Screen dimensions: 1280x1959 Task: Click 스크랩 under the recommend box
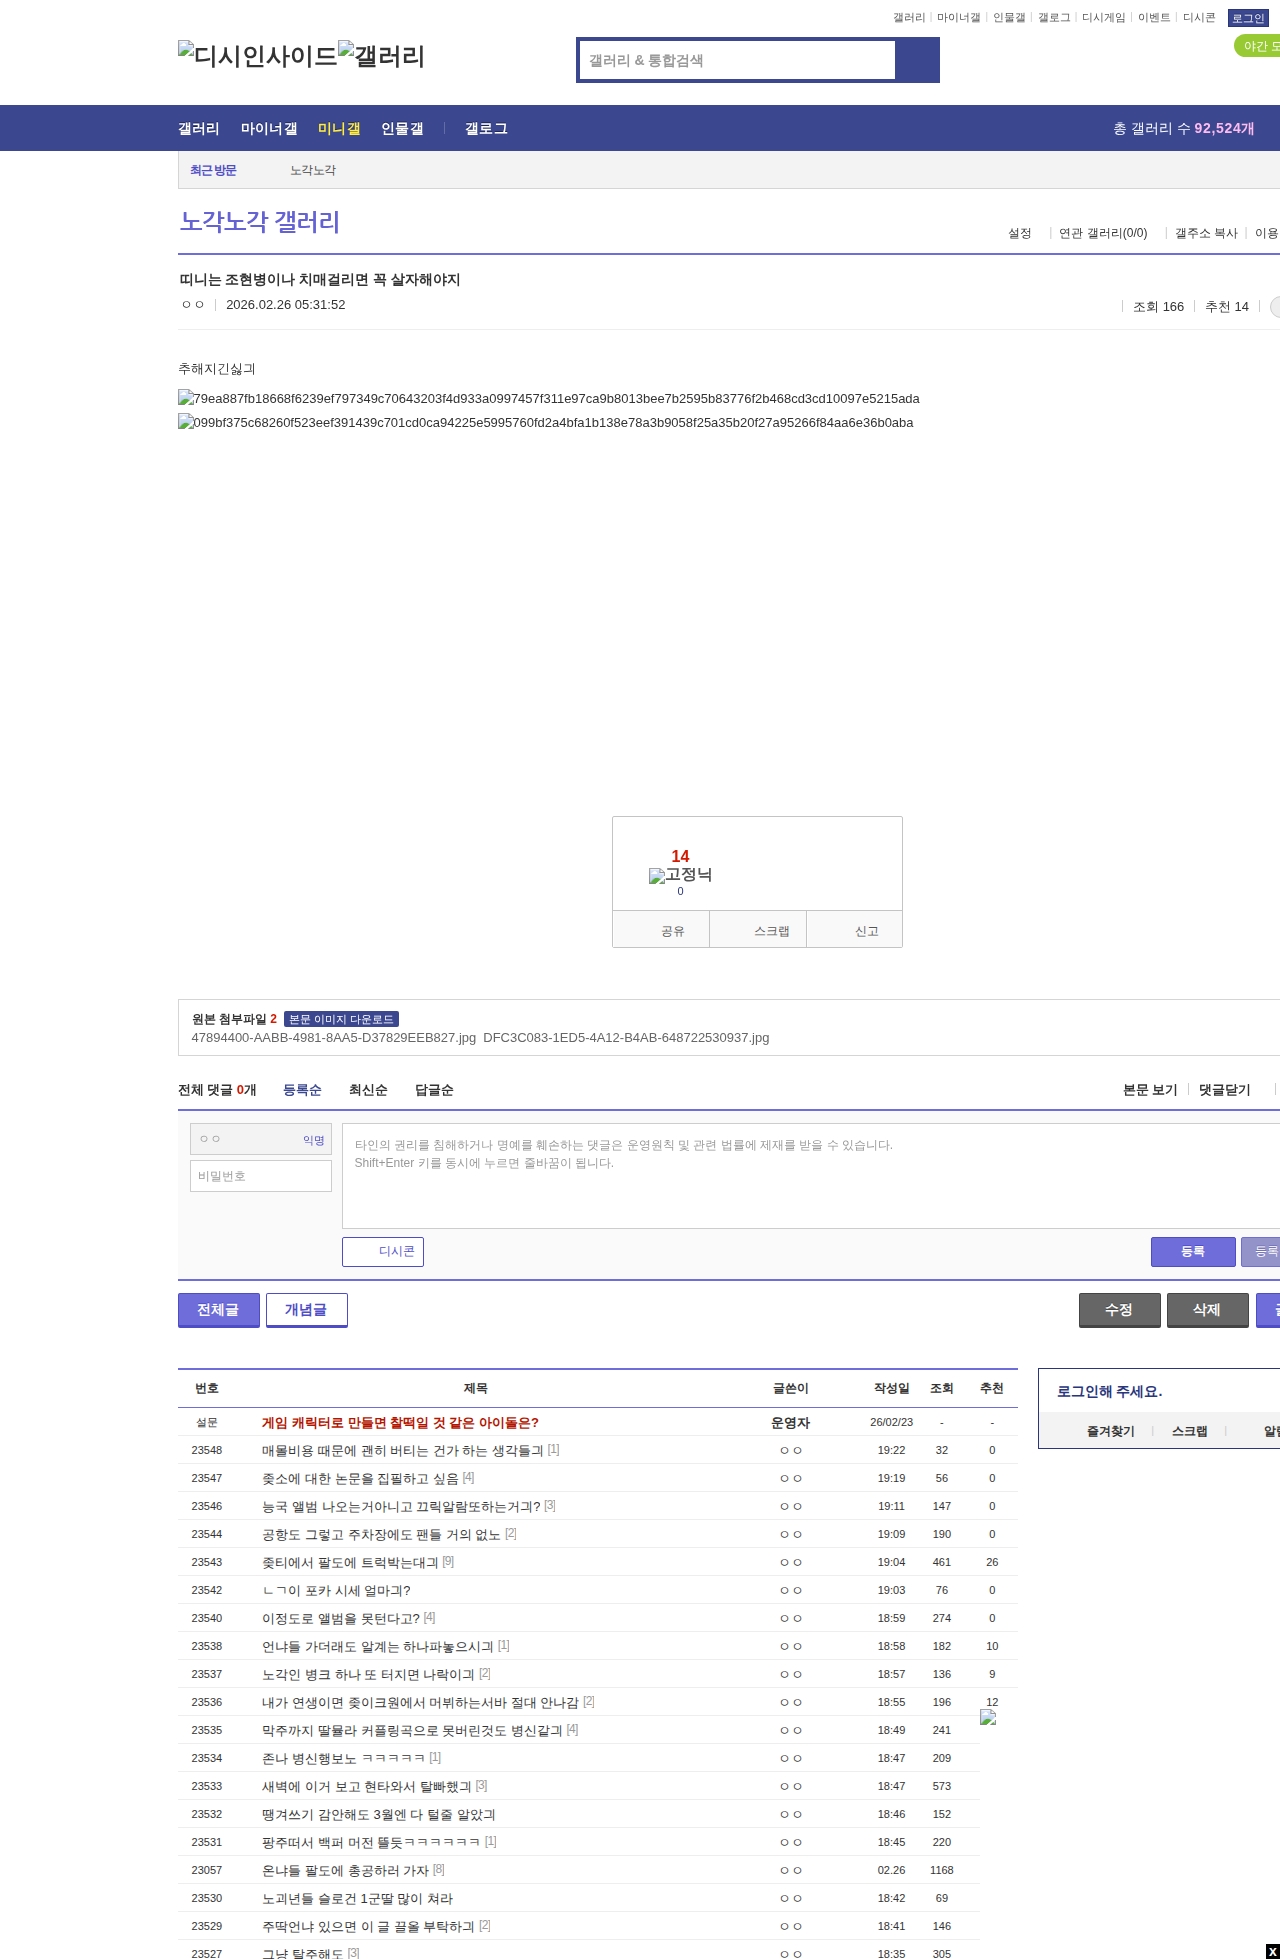758,930
